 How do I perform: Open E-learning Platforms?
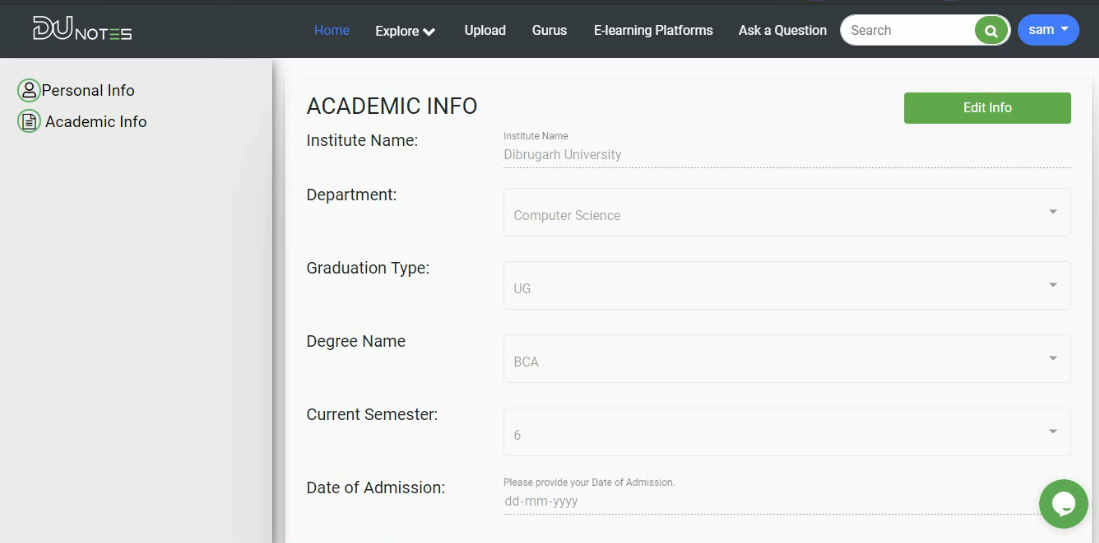coord(653,30)
